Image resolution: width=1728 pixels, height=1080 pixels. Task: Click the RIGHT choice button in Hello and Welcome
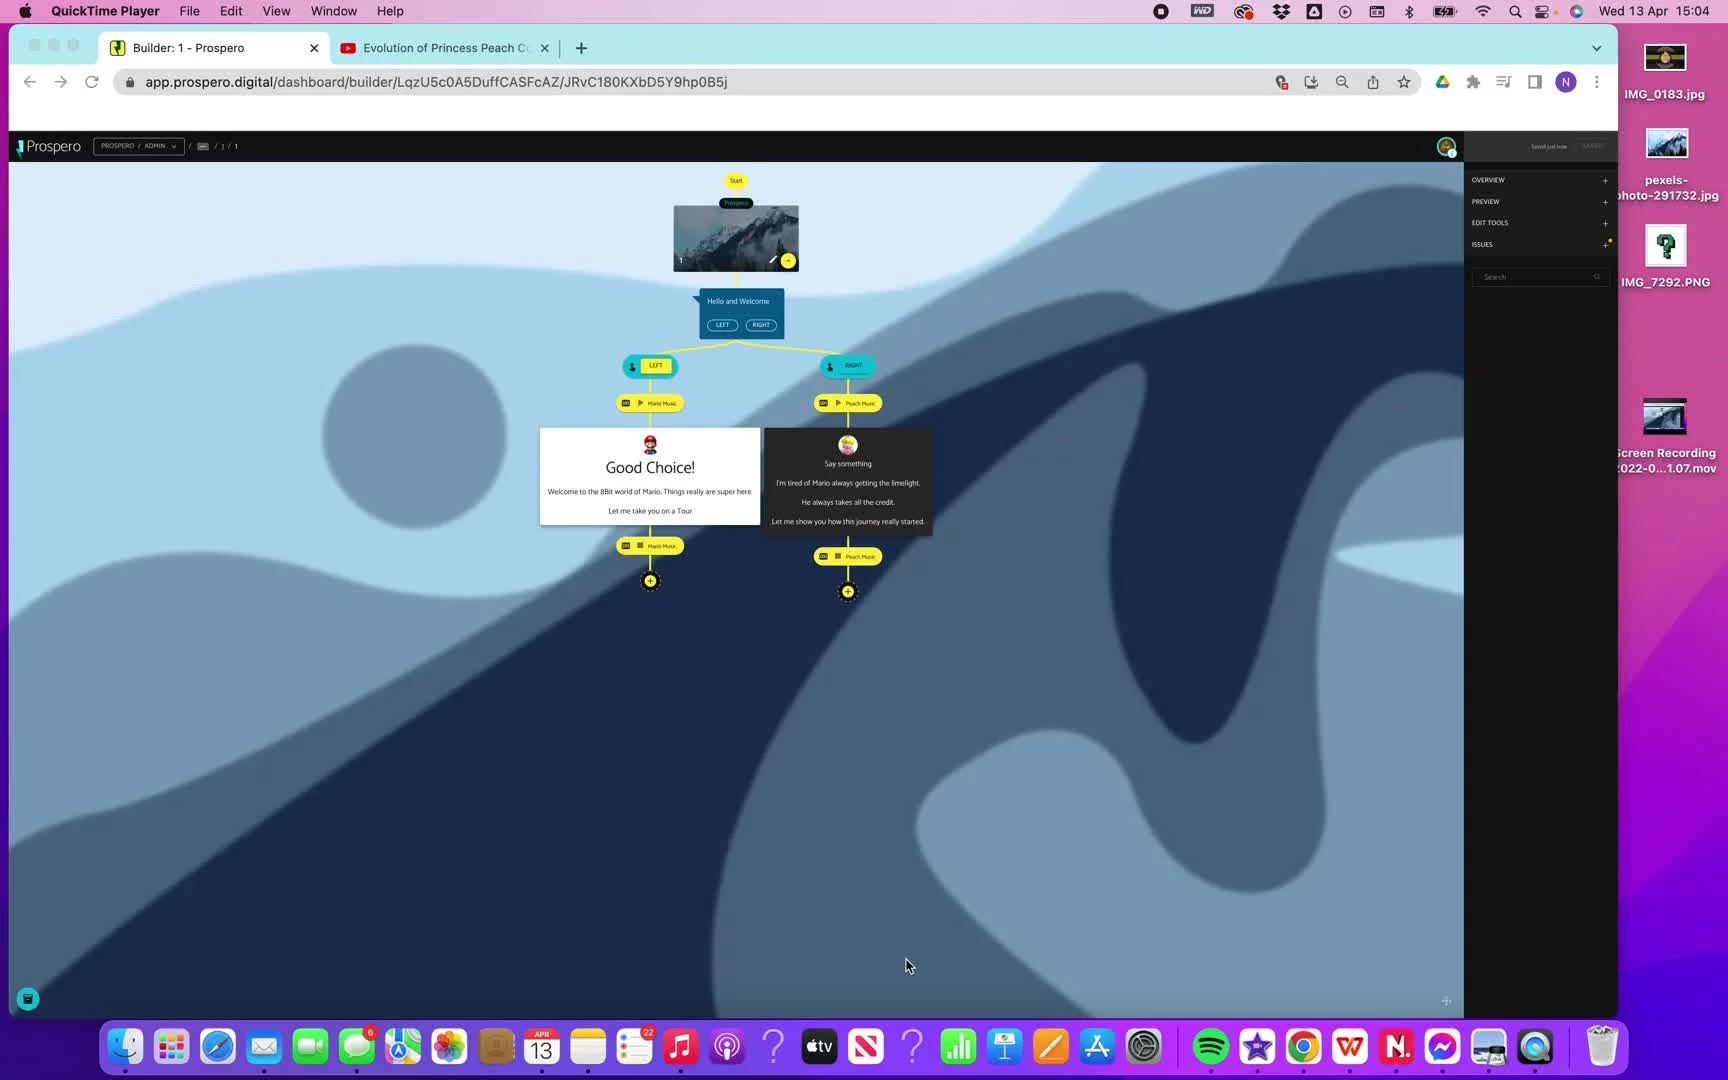761,325
